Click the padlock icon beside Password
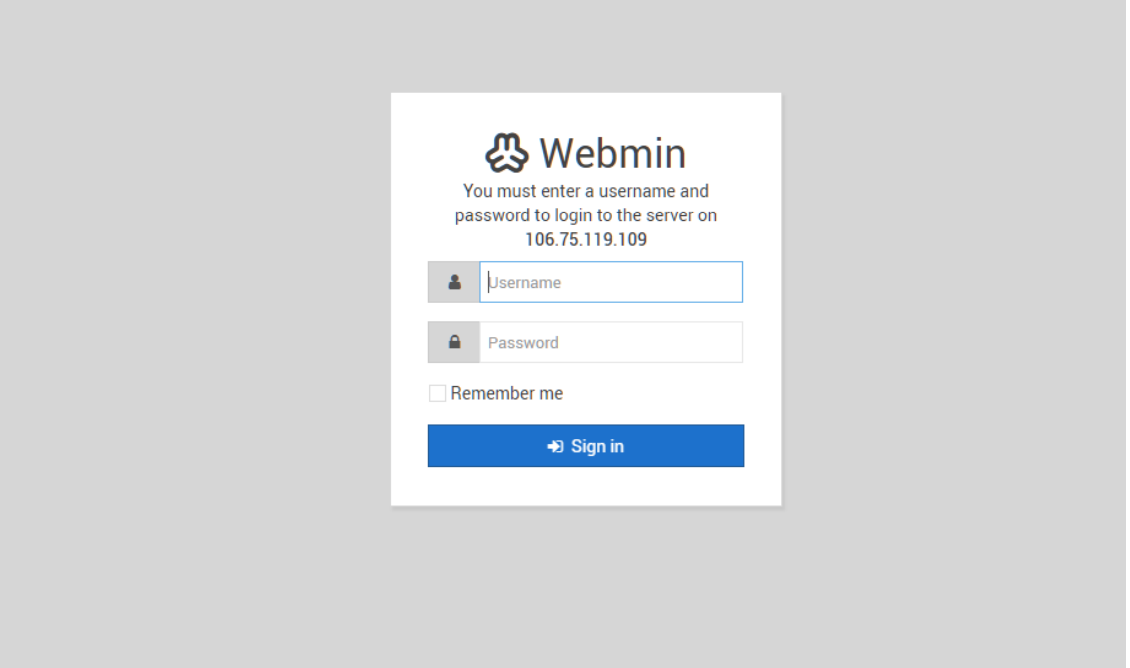Image resolution: width=1130 pixels, height=668 pixels. [454, 342]
